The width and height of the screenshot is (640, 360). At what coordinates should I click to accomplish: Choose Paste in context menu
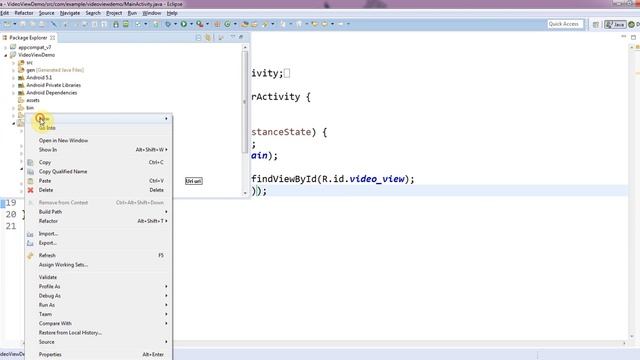pos(98,181)
